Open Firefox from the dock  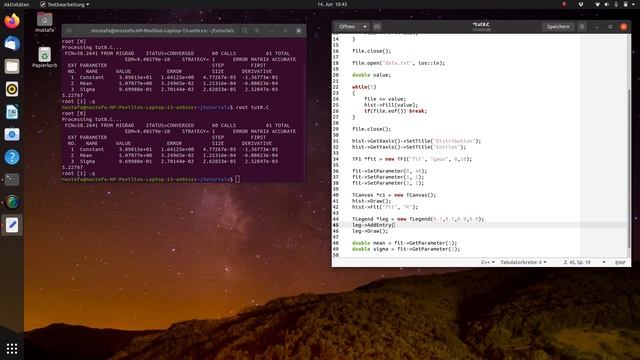pos(12,21)
